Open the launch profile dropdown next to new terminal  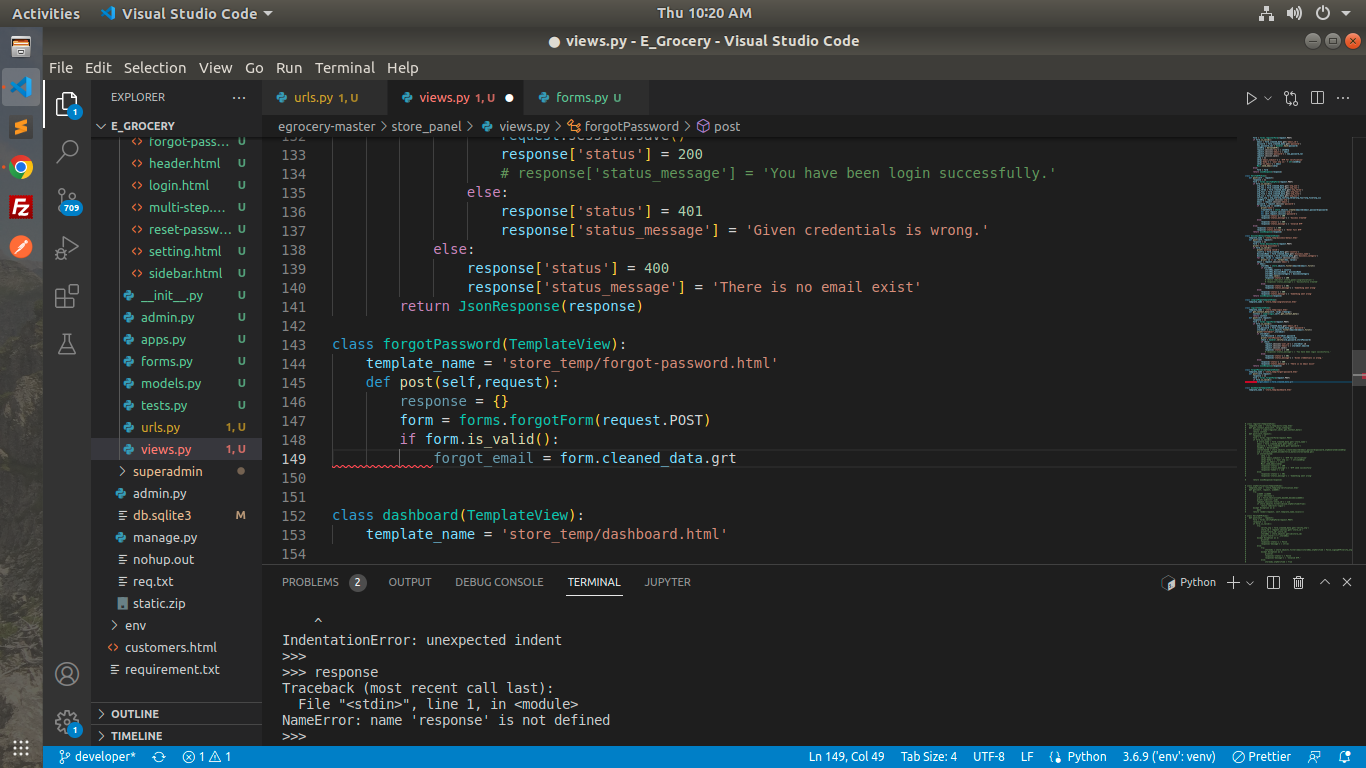pos(1251,582)
